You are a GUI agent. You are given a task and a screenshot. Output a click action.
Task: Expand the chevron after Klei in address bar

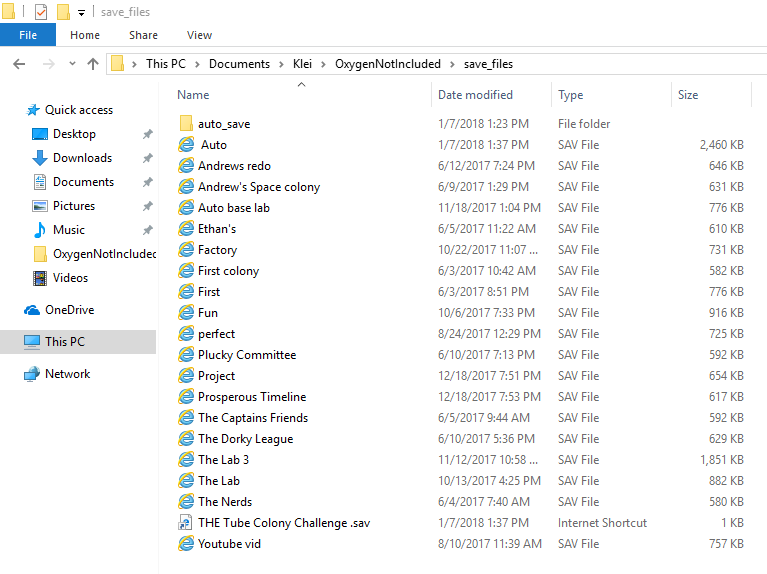(324, 64)
